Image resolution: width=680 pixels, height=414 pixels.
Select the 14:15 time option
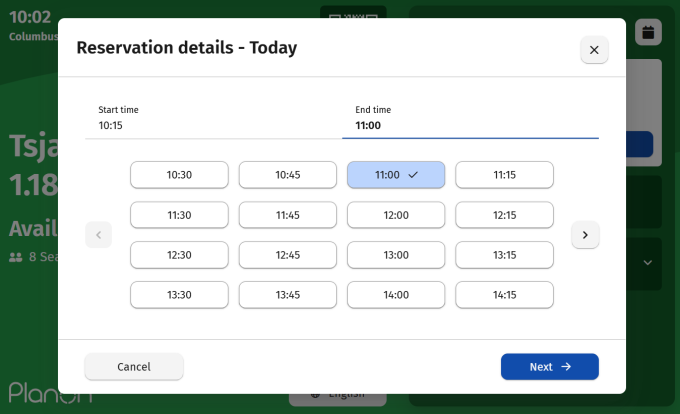(x=504, y=295)
